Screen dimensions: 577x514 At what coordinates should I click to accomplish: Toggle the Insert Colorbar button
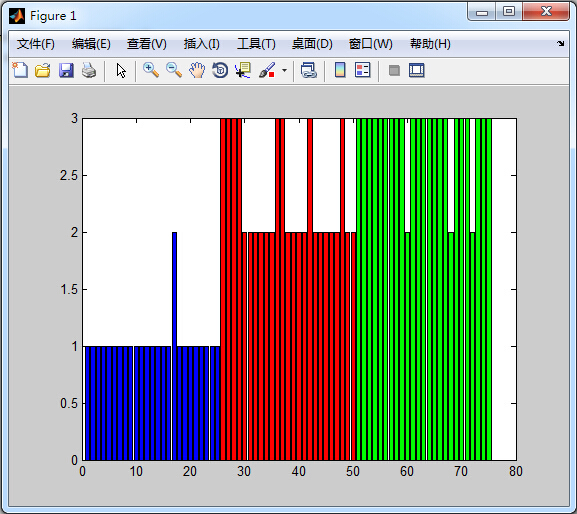point(340,70)
